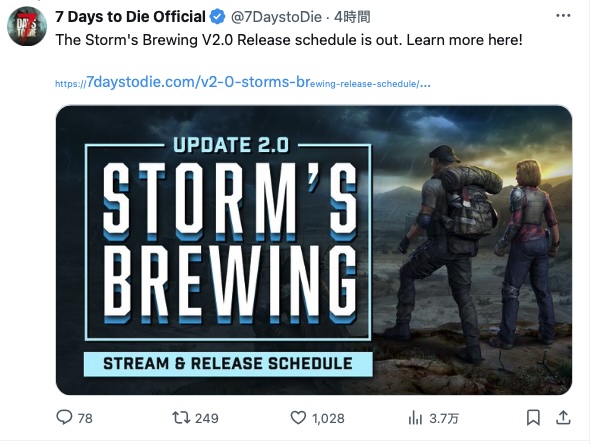This screenshot has width=595, height=445.
Task: Open view analytics bar chart icon
Action: pyautogui.click(x=415, y=418)
